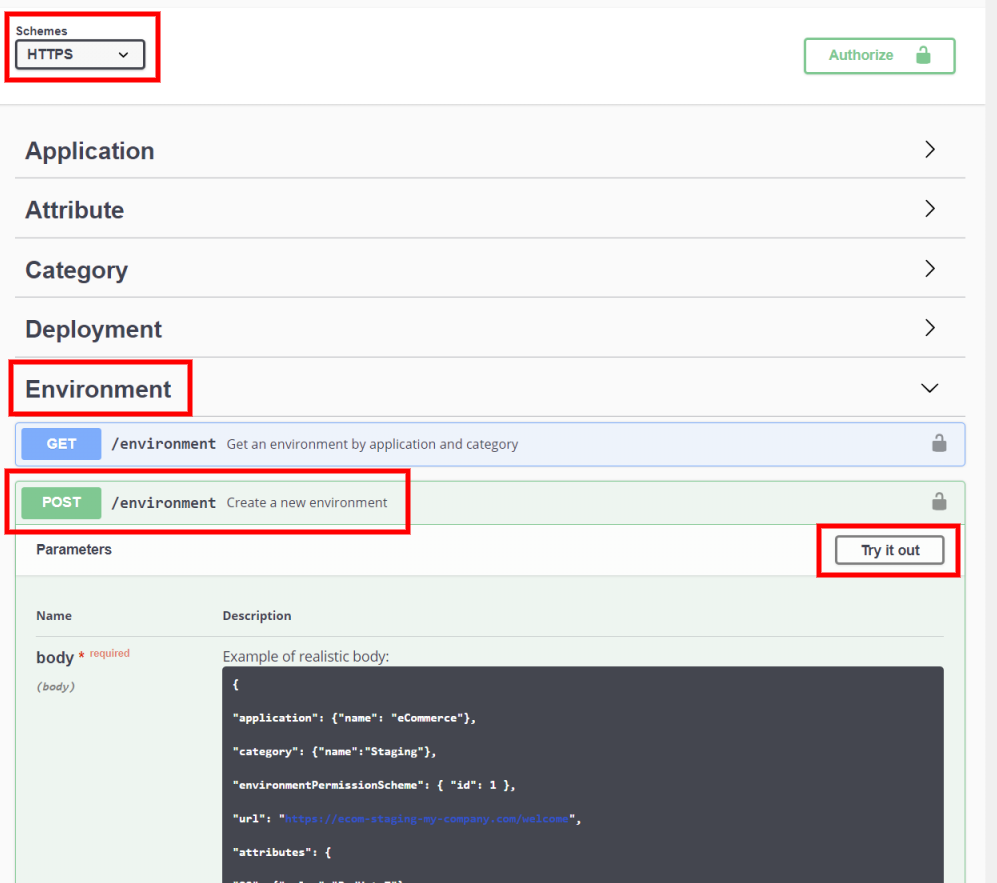Image resolution: width=997 pixels, height=883 pixels.
Task: Expand the Attribute section using its chevron
Action: pos(929,209)
